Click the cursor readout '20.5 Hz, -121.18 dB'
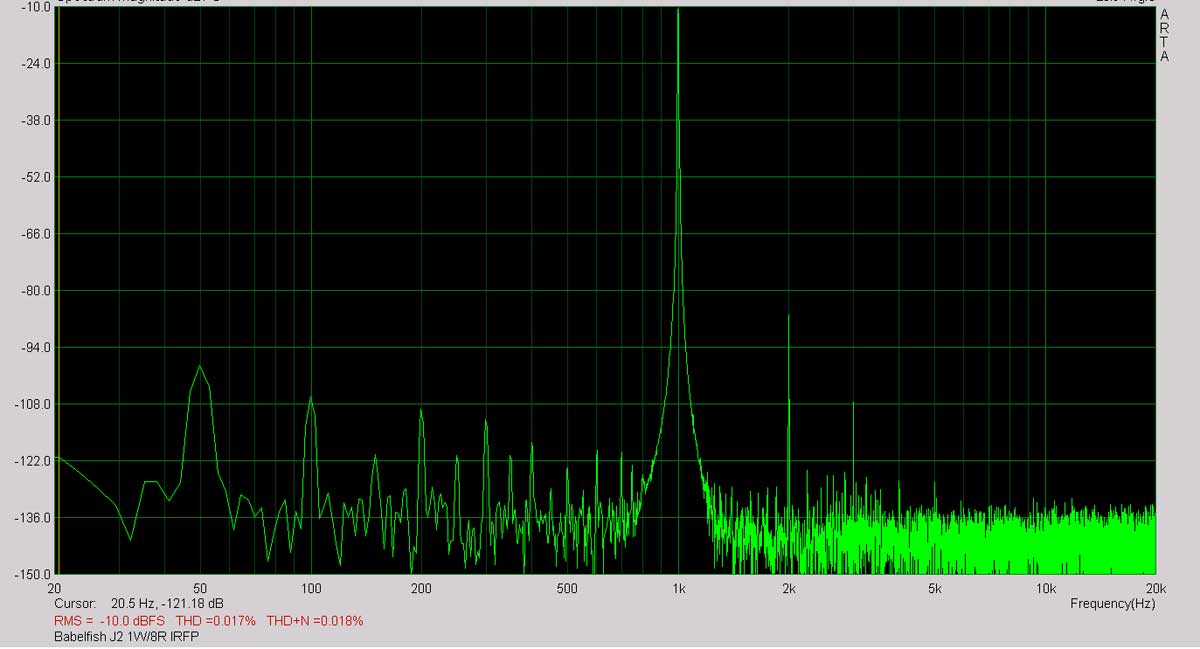Screen dimensions: 1200x649 (x=167, y=604)
